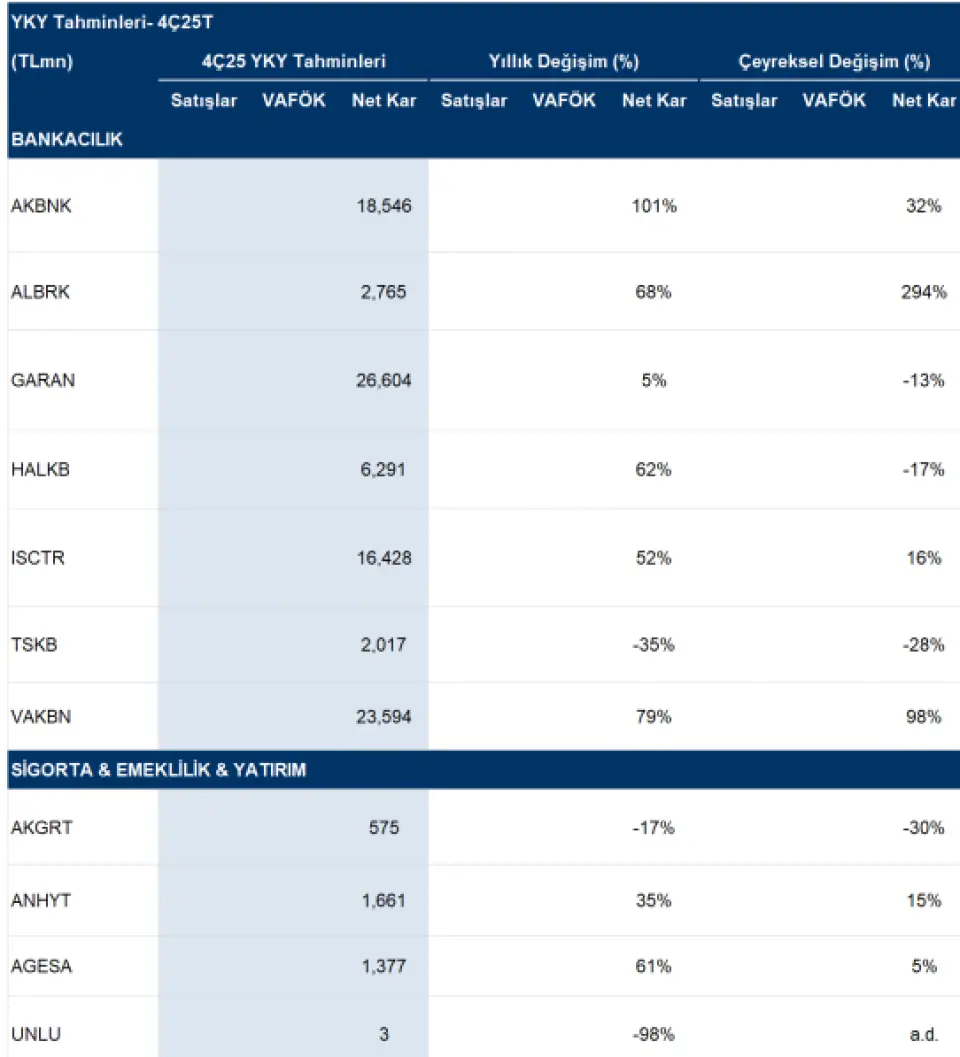Viewport: 960px width, 1057px height.
Task: Click the Yıllık Değişim (%) column header
Action: tap(564, 62)
